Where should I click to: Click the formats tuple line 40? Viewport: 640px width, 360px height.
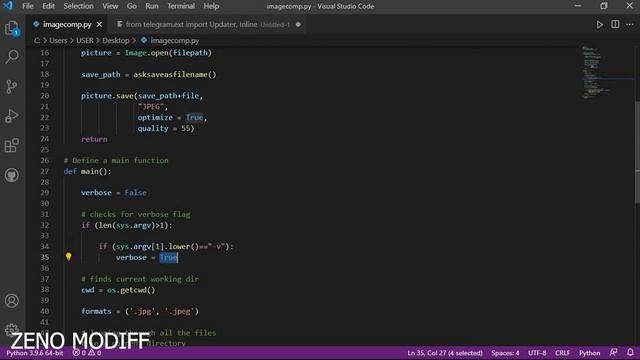pos(140,311)
